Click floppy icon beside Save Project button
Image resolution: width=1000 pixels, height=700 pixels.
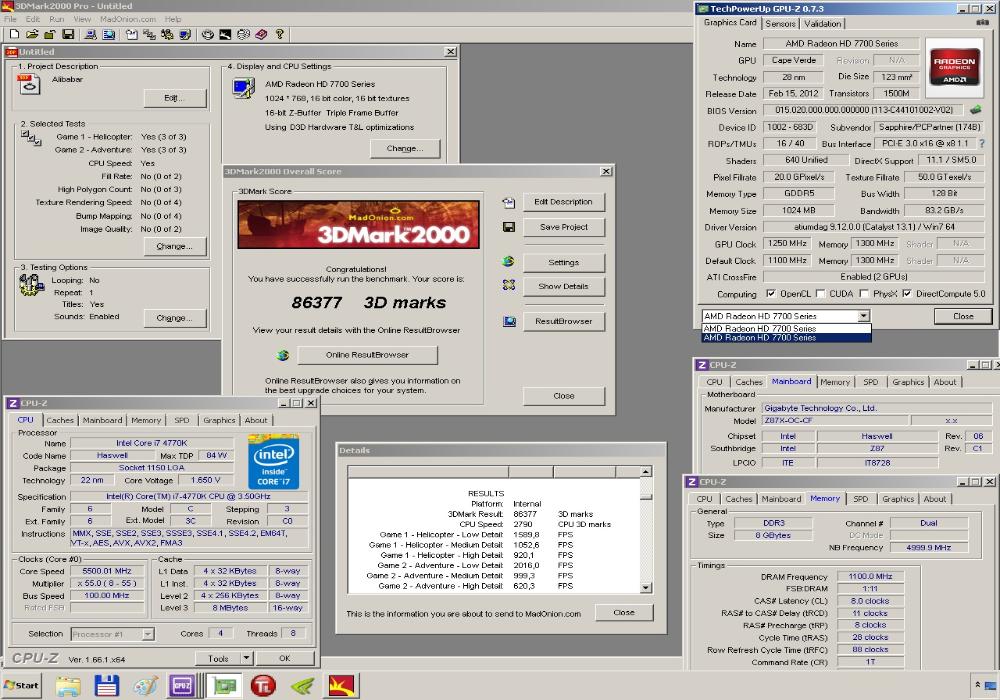508,227
